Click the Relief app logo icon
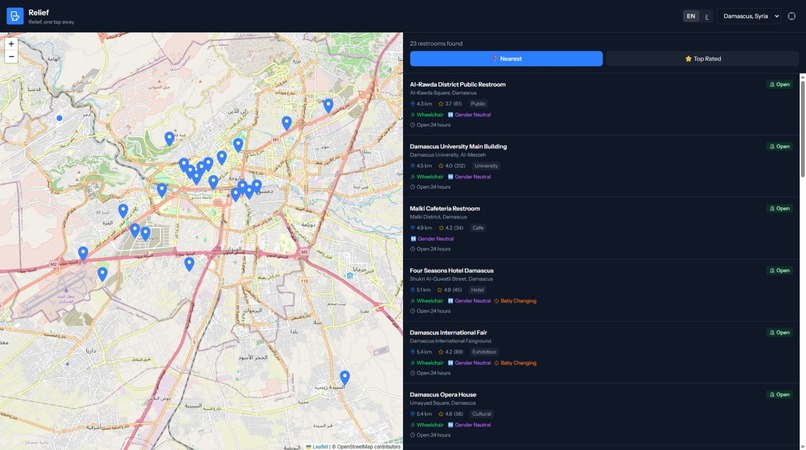The width and height of the screenshot is (806, 450). [x=15, y=16]
